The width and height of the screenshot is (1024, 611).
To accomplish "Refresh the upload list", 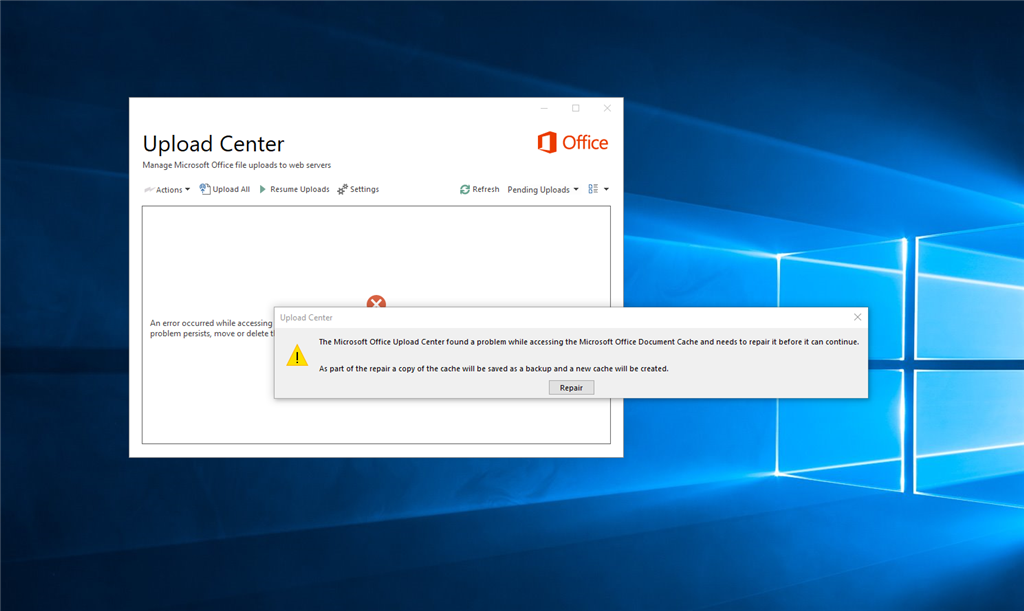I will (479, 189).
